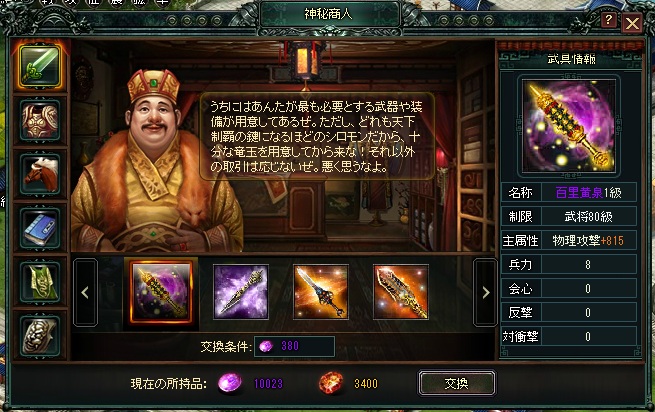Click the 百里黄泉 weapon preview image
Viewport: 655px width, 412px height.
pyautogui.click(x=569, y=125)
